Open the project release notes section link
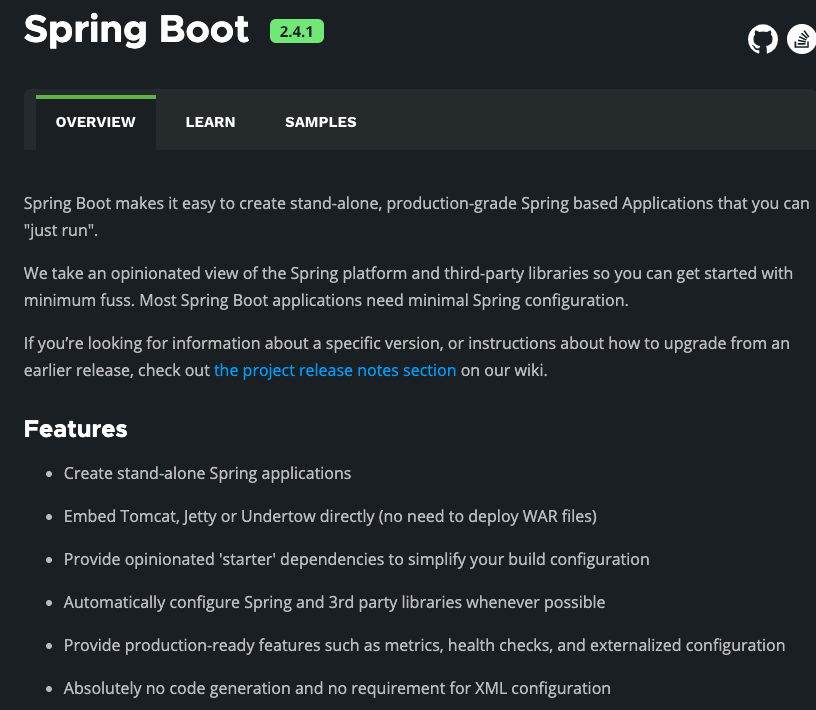 click(335, 370)
